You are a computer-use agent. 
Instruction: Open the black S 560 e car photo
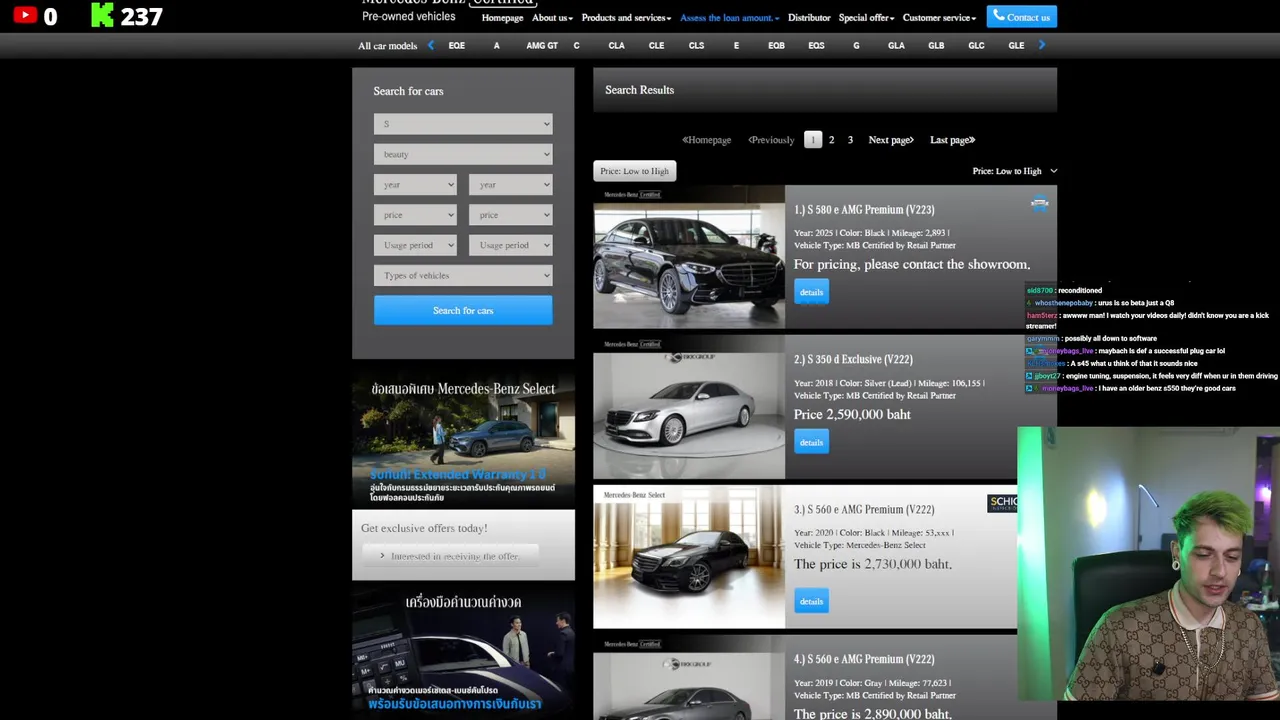689,557
